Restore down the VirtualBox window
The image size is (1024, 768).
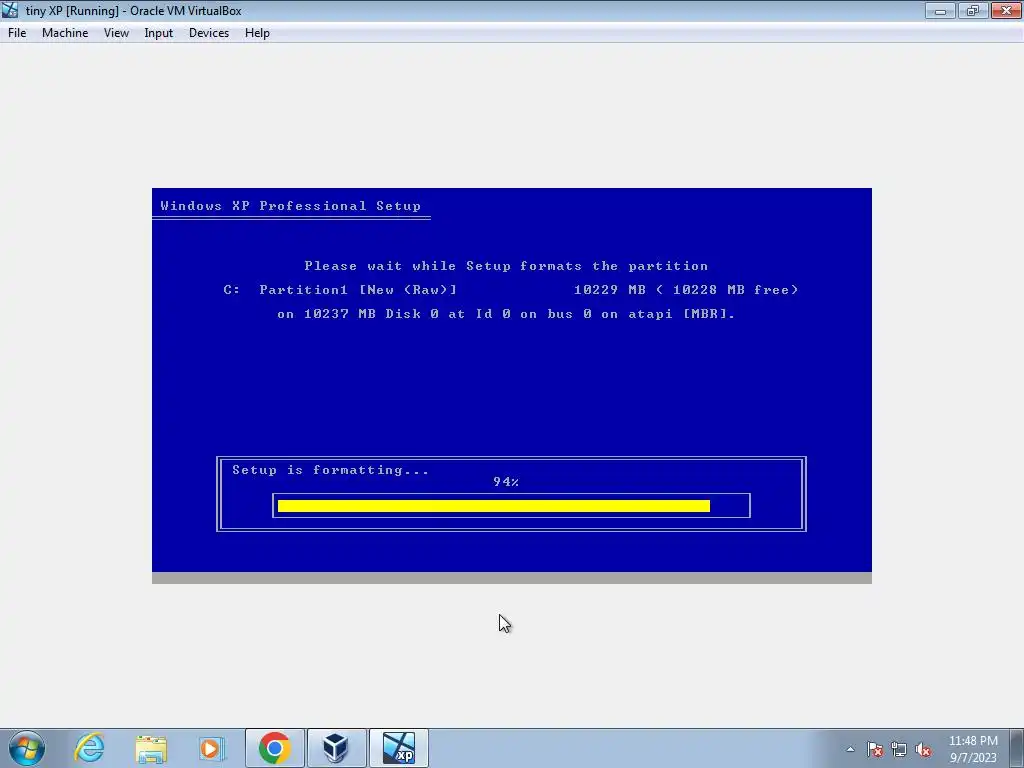coord(973,10)
